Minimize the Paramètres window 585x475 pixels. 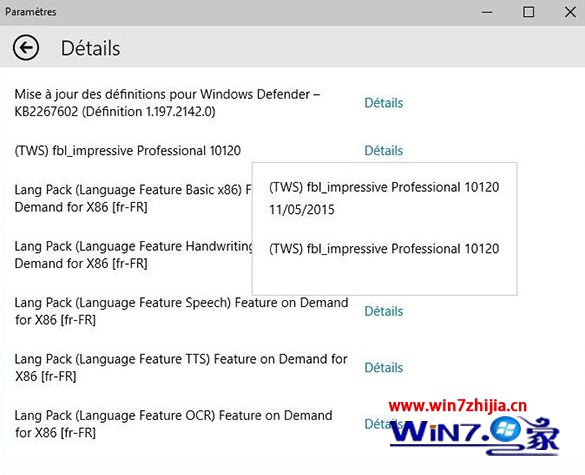[487, 12]
